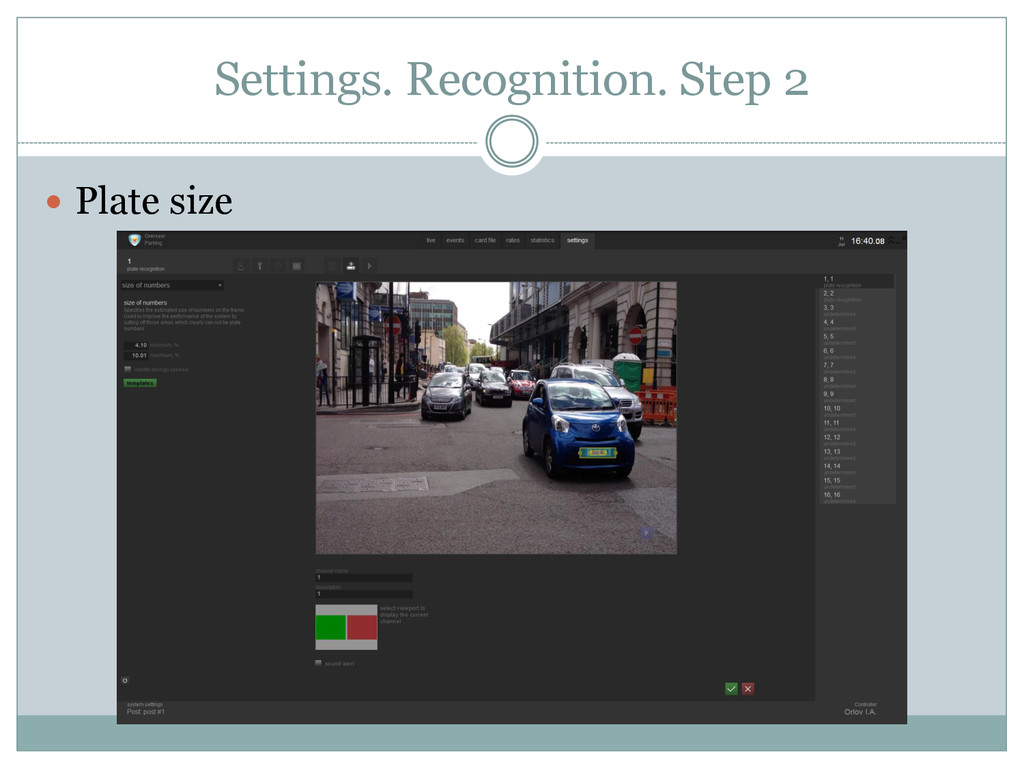Confirm settings with the green checkmark
Viewport: 1024px width, 768px height.
tap(731, 688)
